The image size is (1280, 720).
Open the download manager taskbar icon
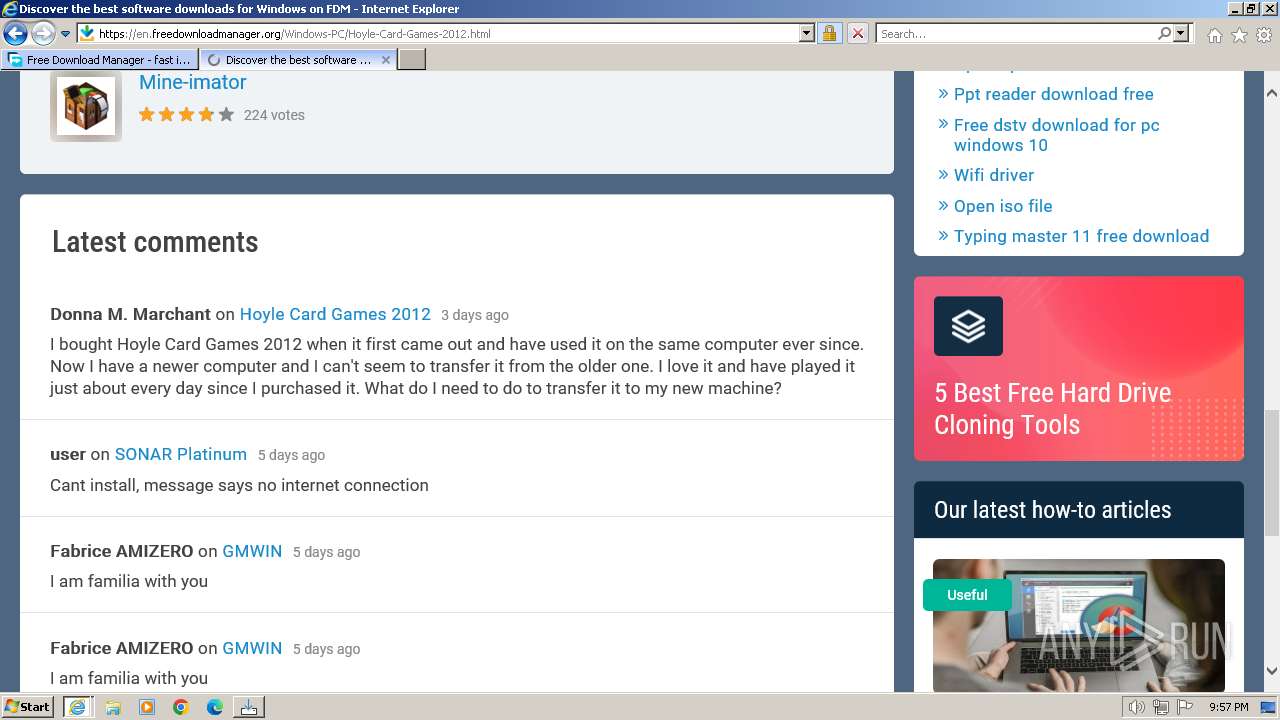click(248, 707)
